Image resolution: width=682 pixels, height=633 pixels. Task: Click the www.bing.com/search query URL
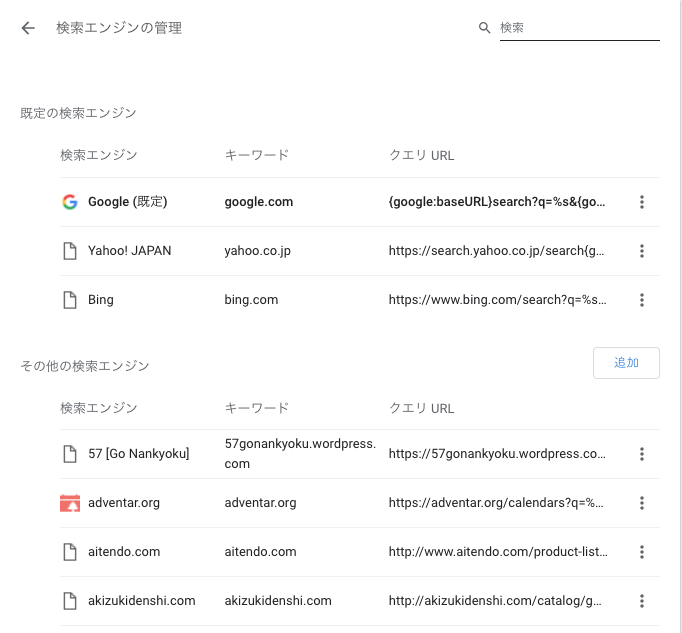pos(497,300)
